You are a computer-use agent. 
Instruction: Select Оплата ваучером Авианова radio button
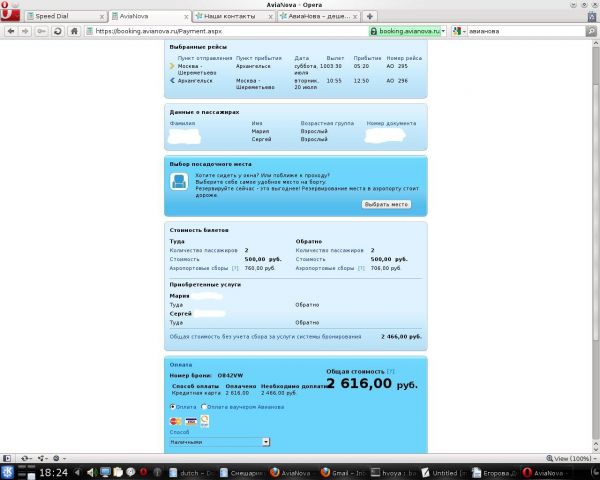click(x=204, y=407)
